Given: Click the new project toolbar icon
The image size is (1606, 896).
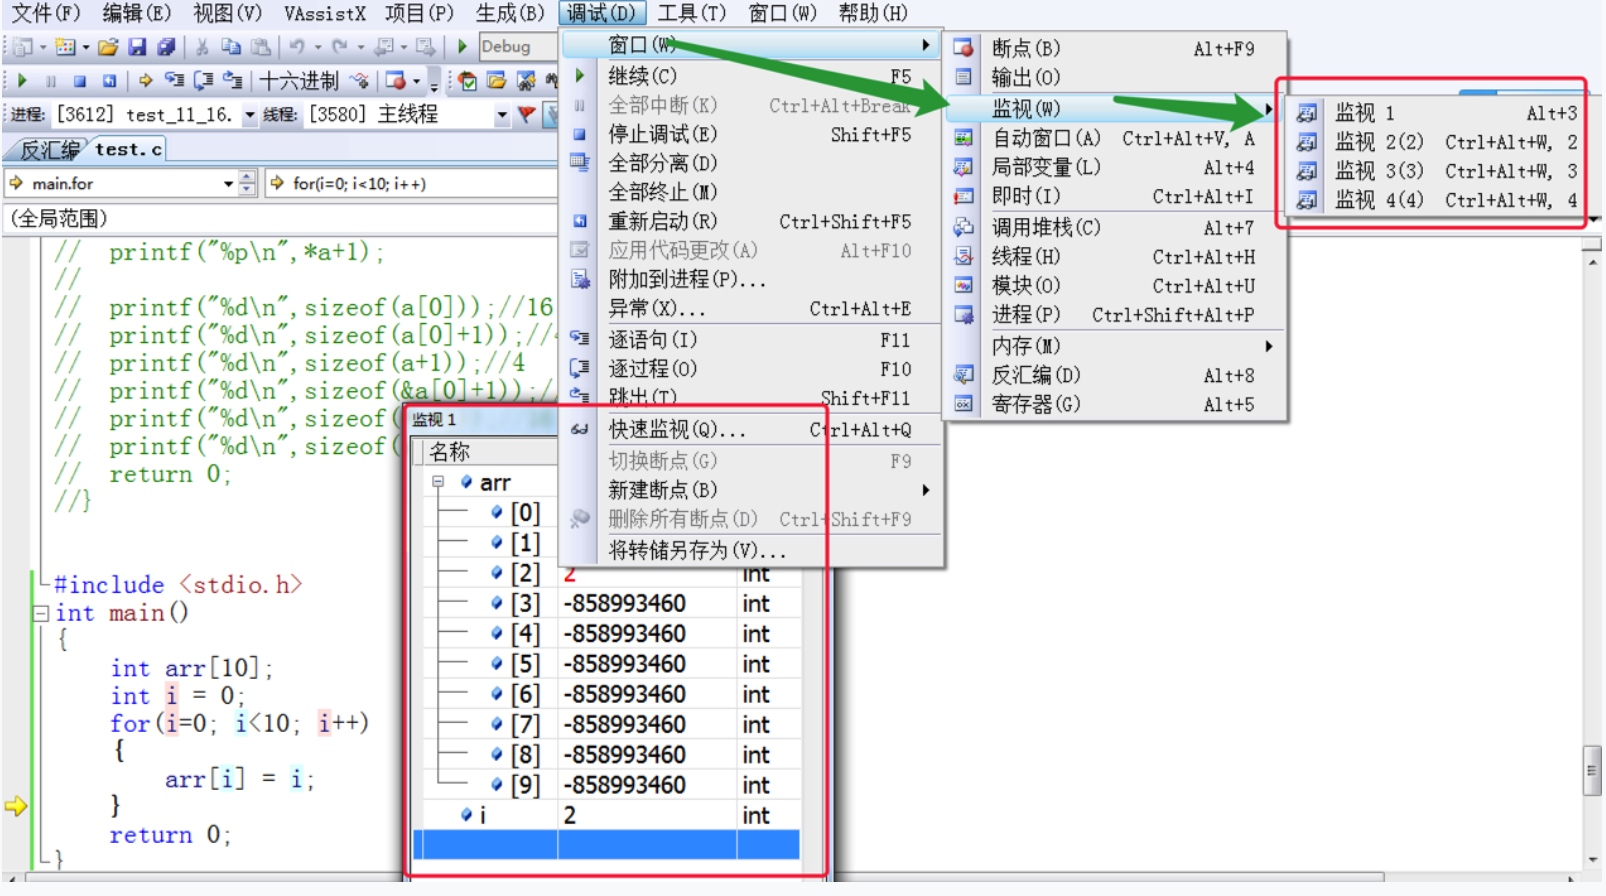Looking at the screenshot, I should [x=22, y=47].
